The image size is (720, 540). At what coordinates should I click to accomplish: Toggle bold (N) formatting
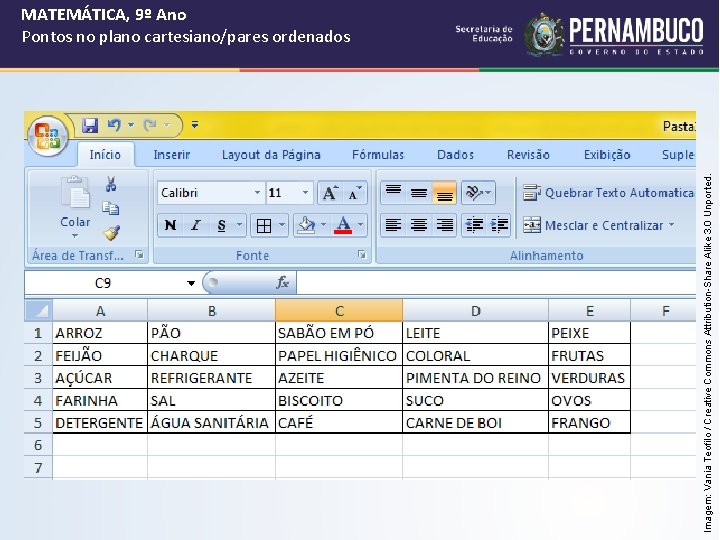click(x=170, y=225)
